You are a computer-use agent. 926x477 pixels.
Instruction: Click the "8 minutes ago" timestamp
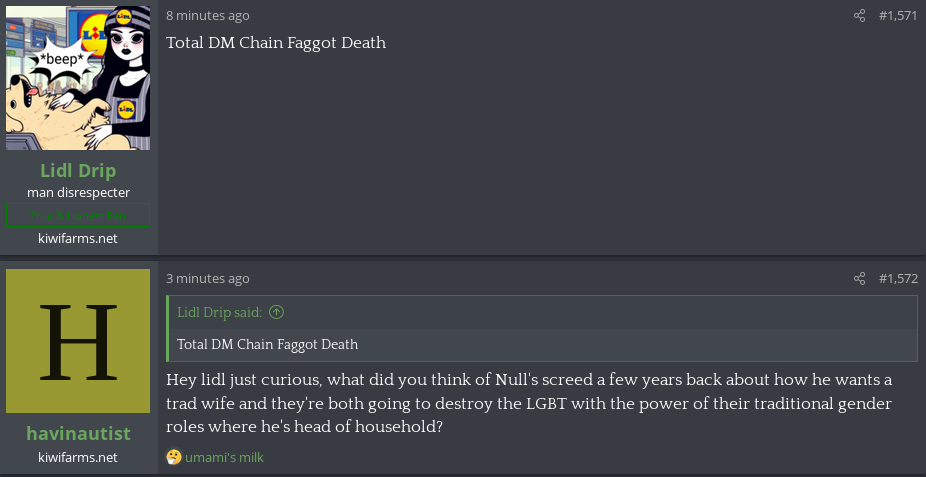click(208, 15)
